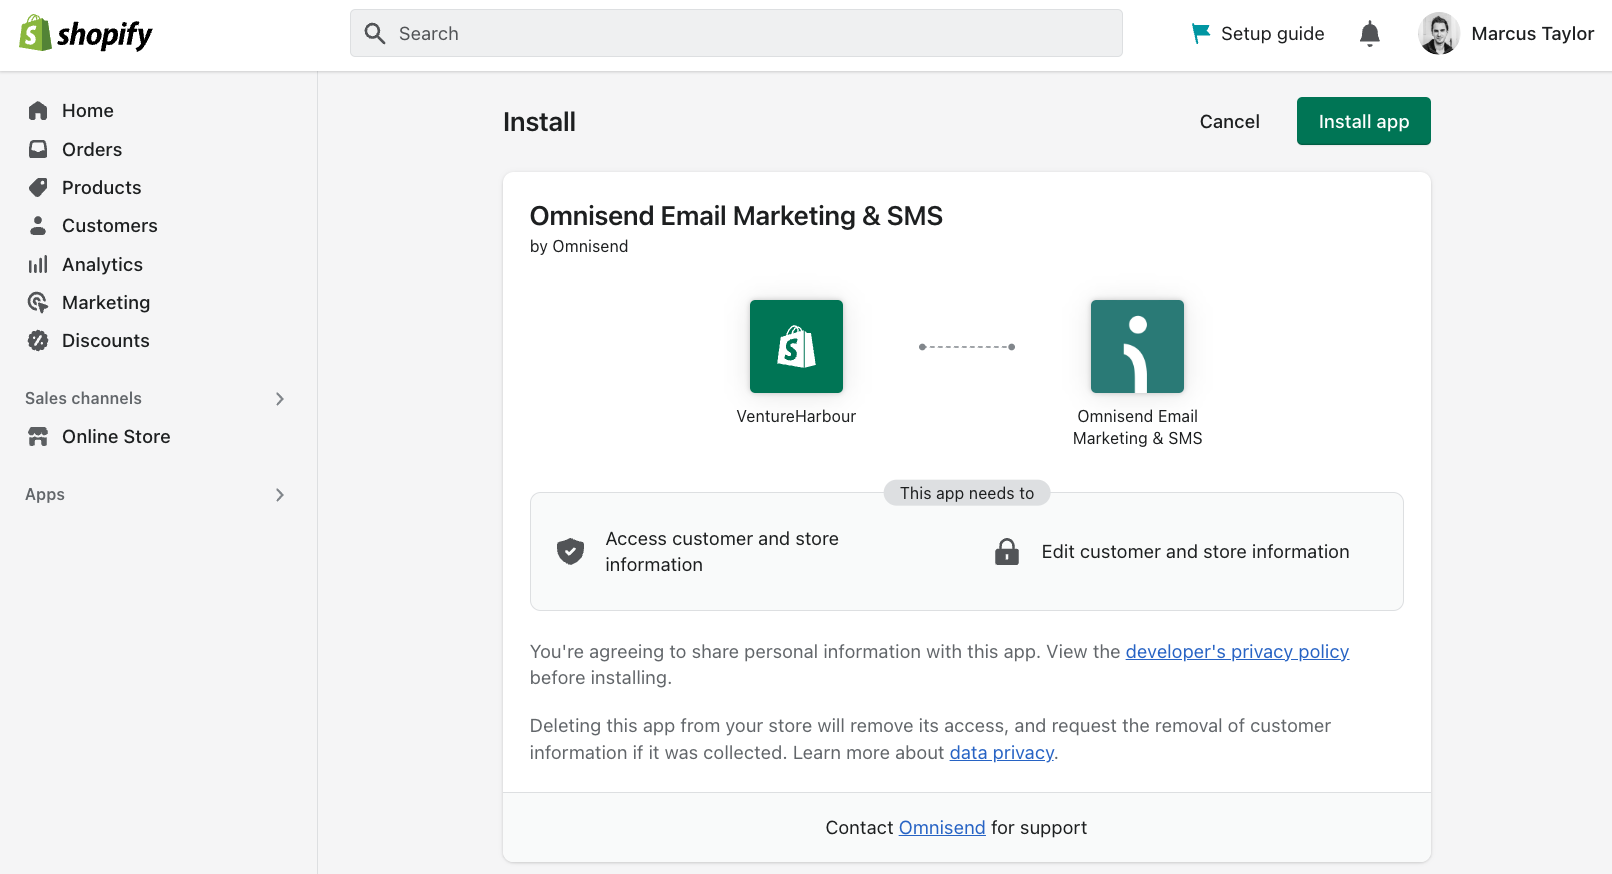
Task: Go to Home in sidebar
Action: pyautogui.click(x=88, y=111)
